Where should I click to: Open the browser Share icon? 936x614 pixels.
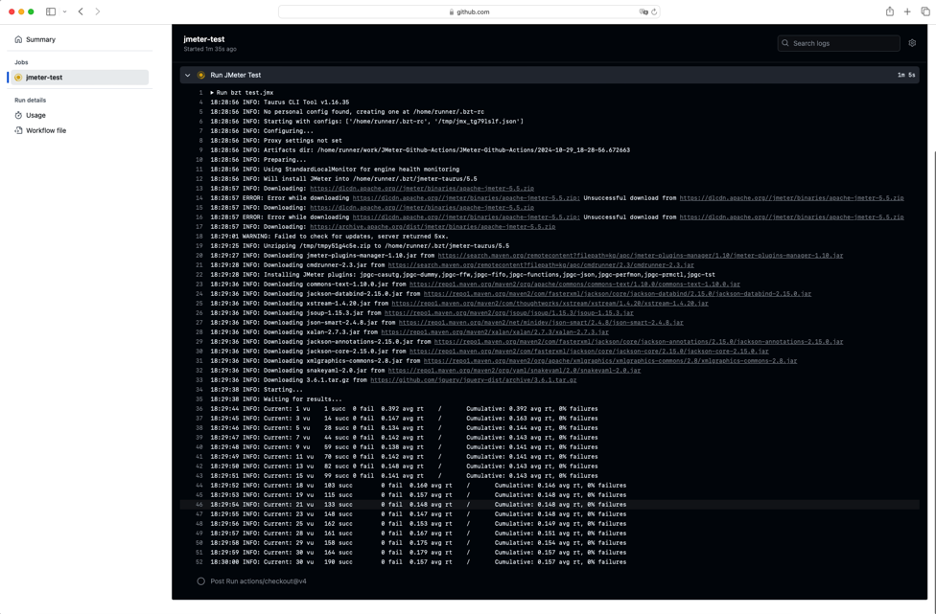click(889, 11)
